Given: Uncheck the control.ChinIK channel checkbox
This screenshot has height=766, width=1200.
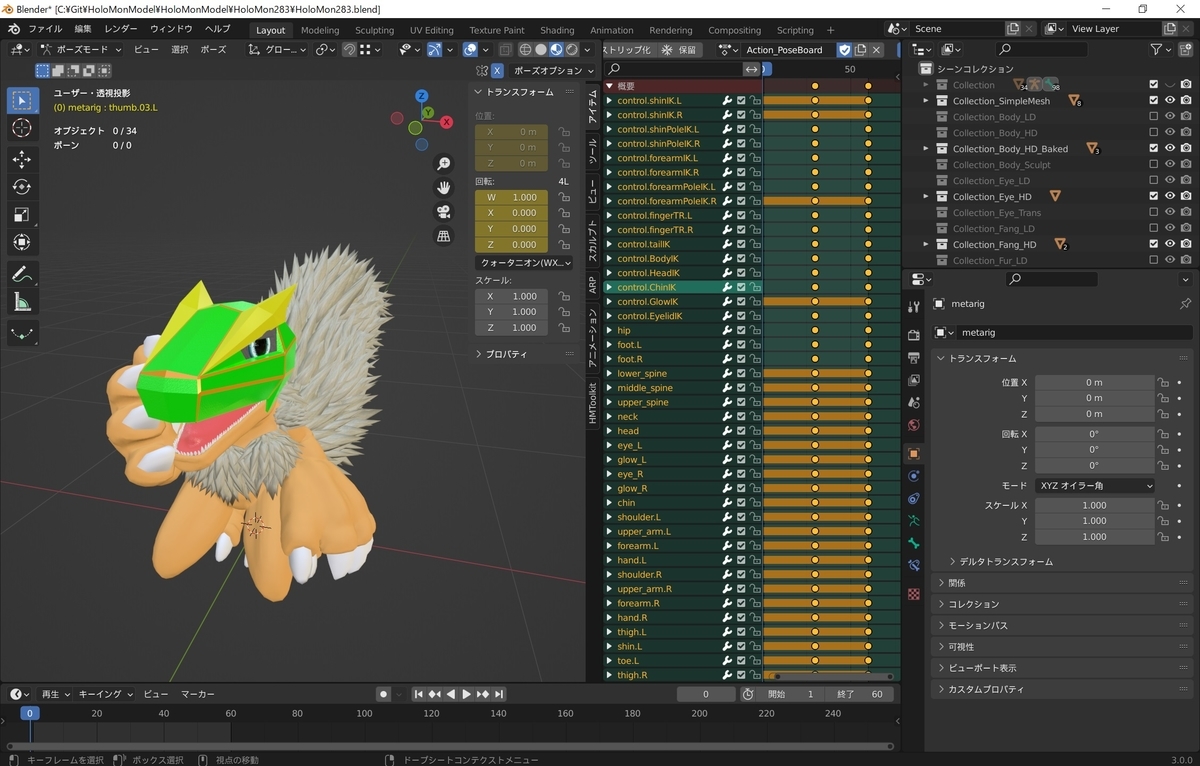Looking at the screenshot, I should [741, 287].
